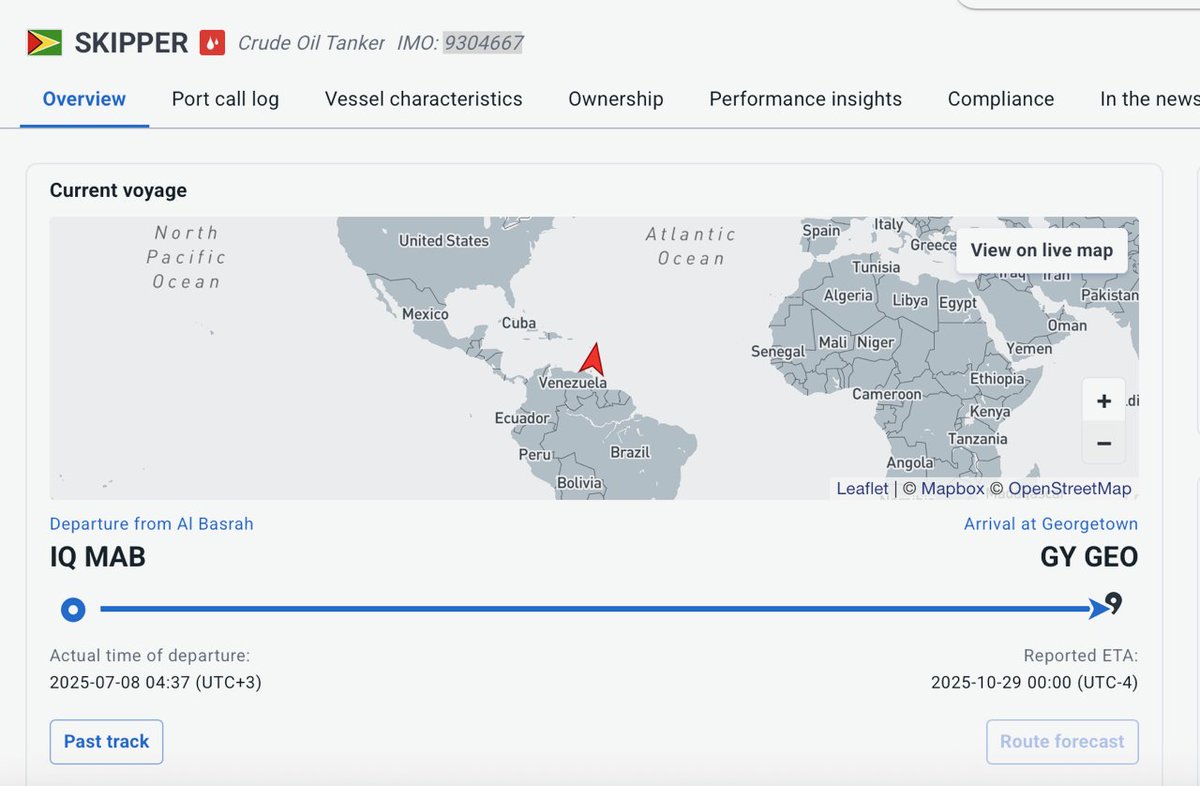This screenshot has height=786, width=1200.
Task: Open the Compliance tab
Action: click(1001, 99)
